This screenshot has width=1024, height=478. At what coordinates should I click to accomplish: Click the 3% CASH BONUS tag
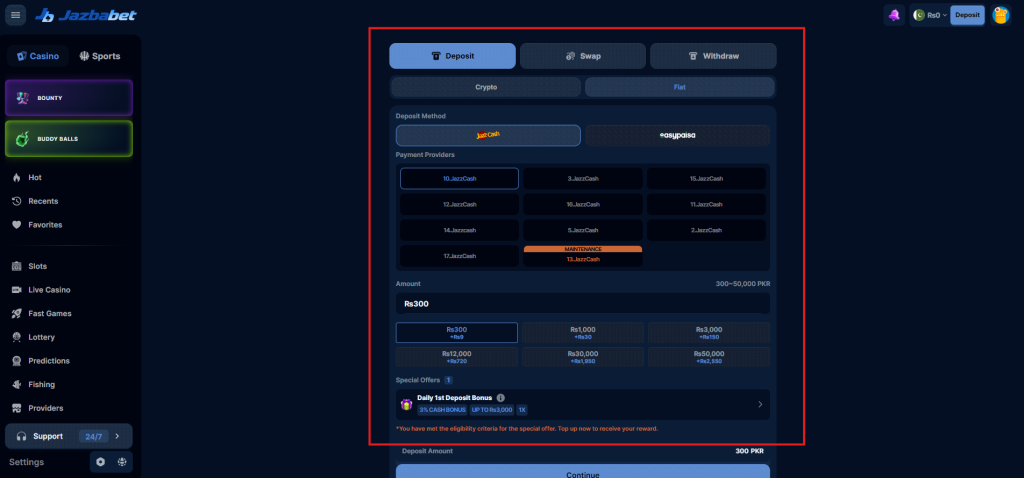[x=443, y=410]
